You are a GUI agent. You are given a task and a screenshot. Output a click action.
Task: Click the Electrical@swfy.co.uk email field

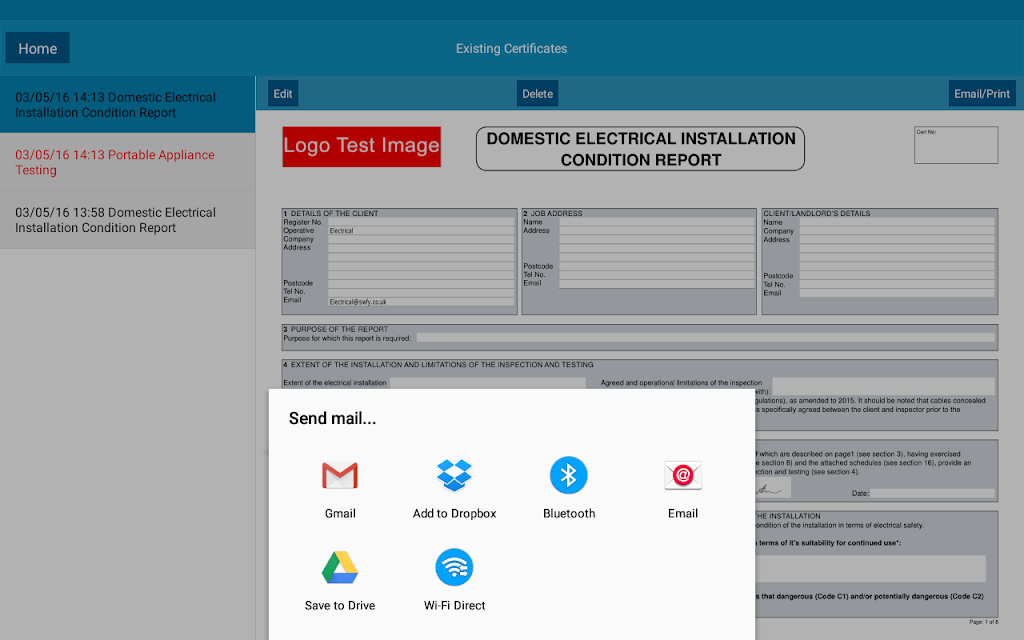(421, 302)
